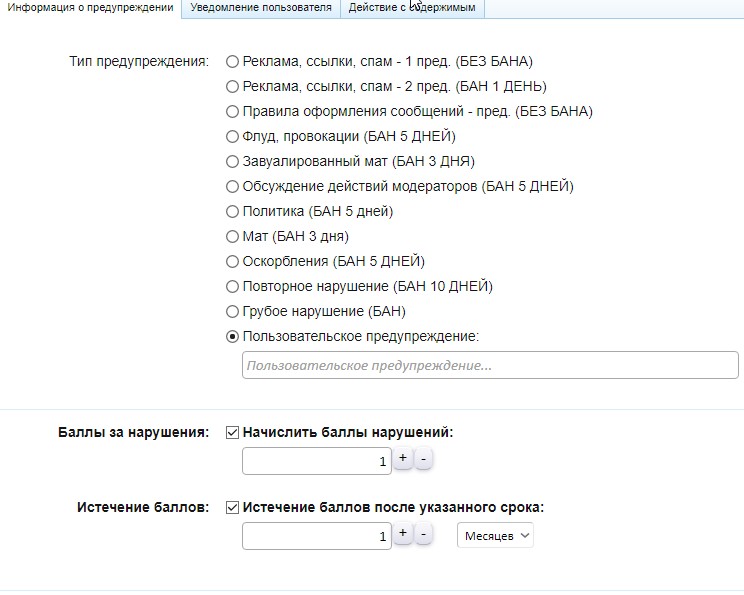Select 'Грубое нарушение (БАН)' option
This screenshot has width=744, height=595.
233,312
